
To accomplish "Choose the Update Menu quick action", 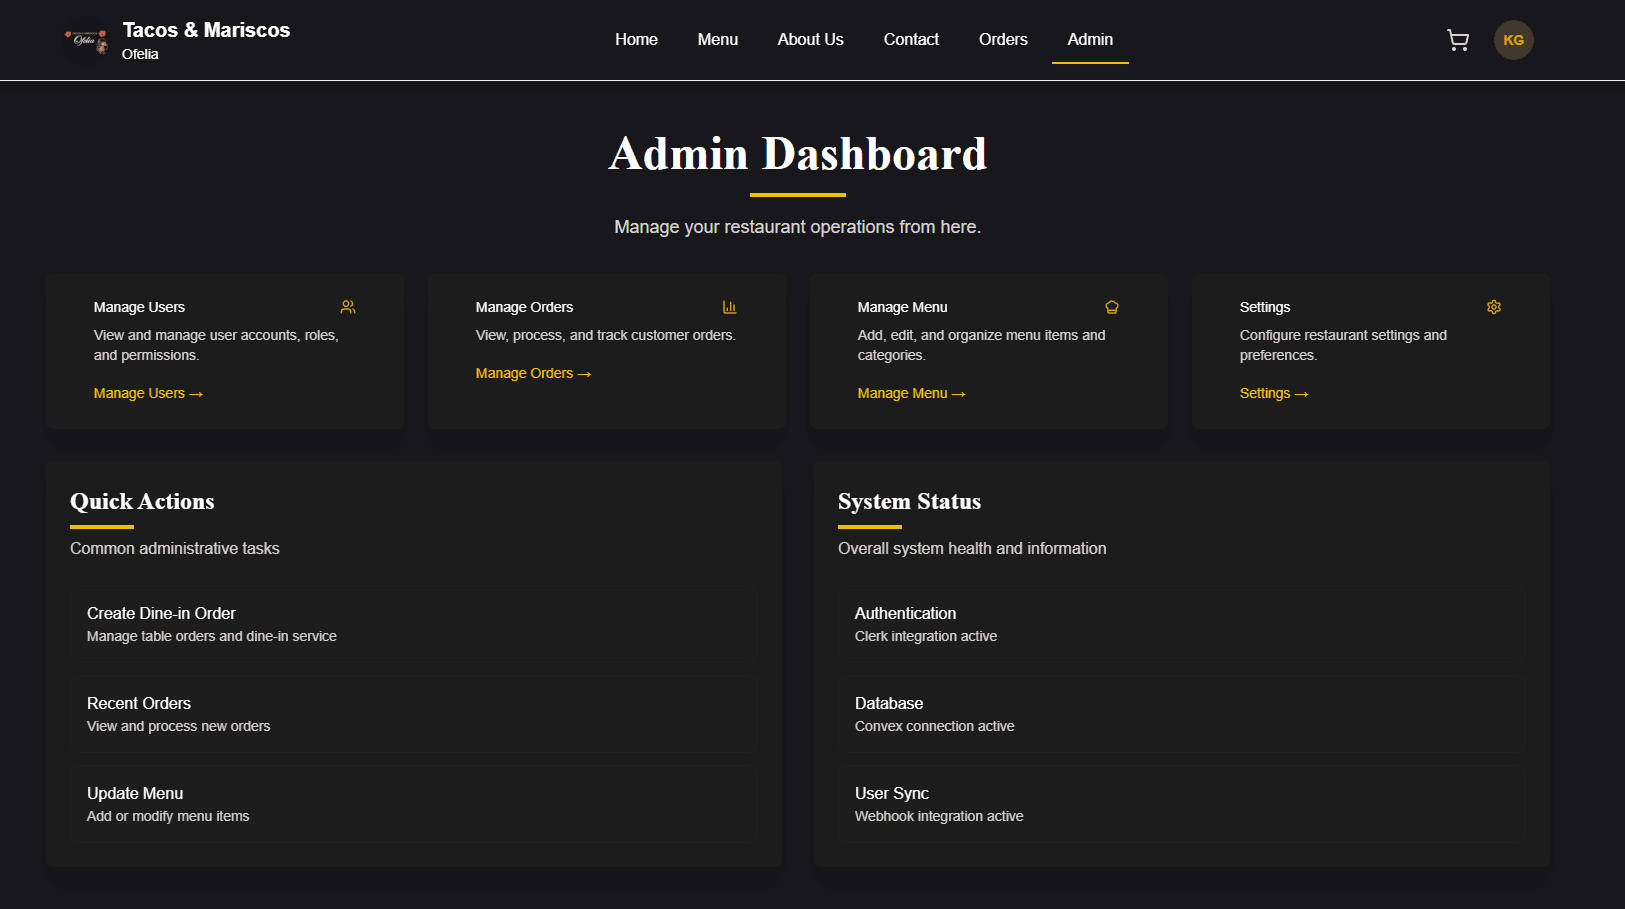I will 413,804.
